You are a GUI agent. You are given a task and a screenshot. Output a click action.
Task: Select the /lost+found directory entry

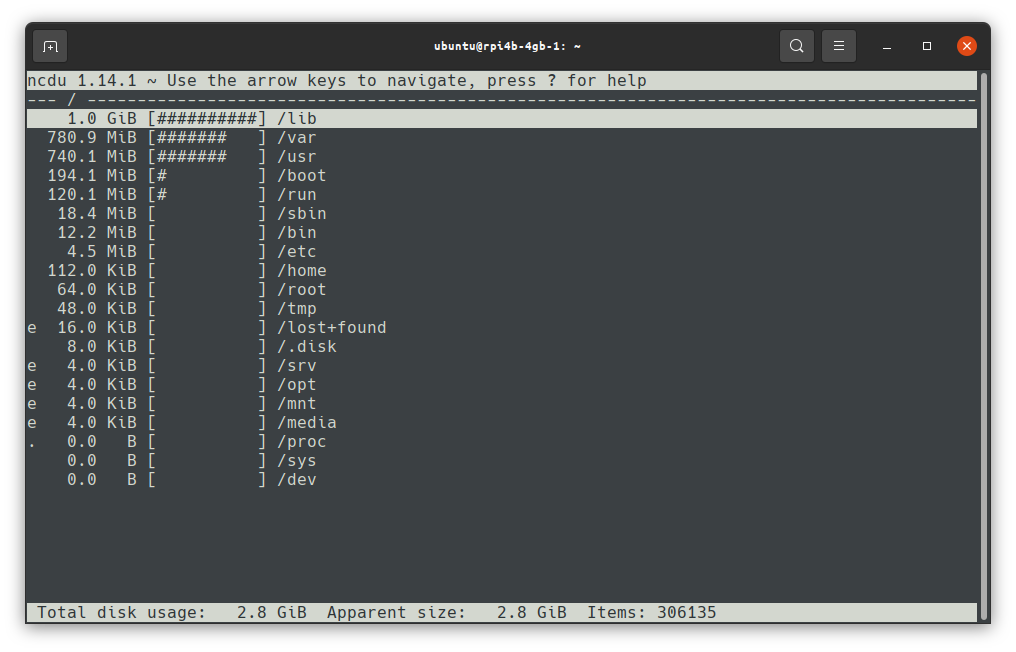[331, 328]
